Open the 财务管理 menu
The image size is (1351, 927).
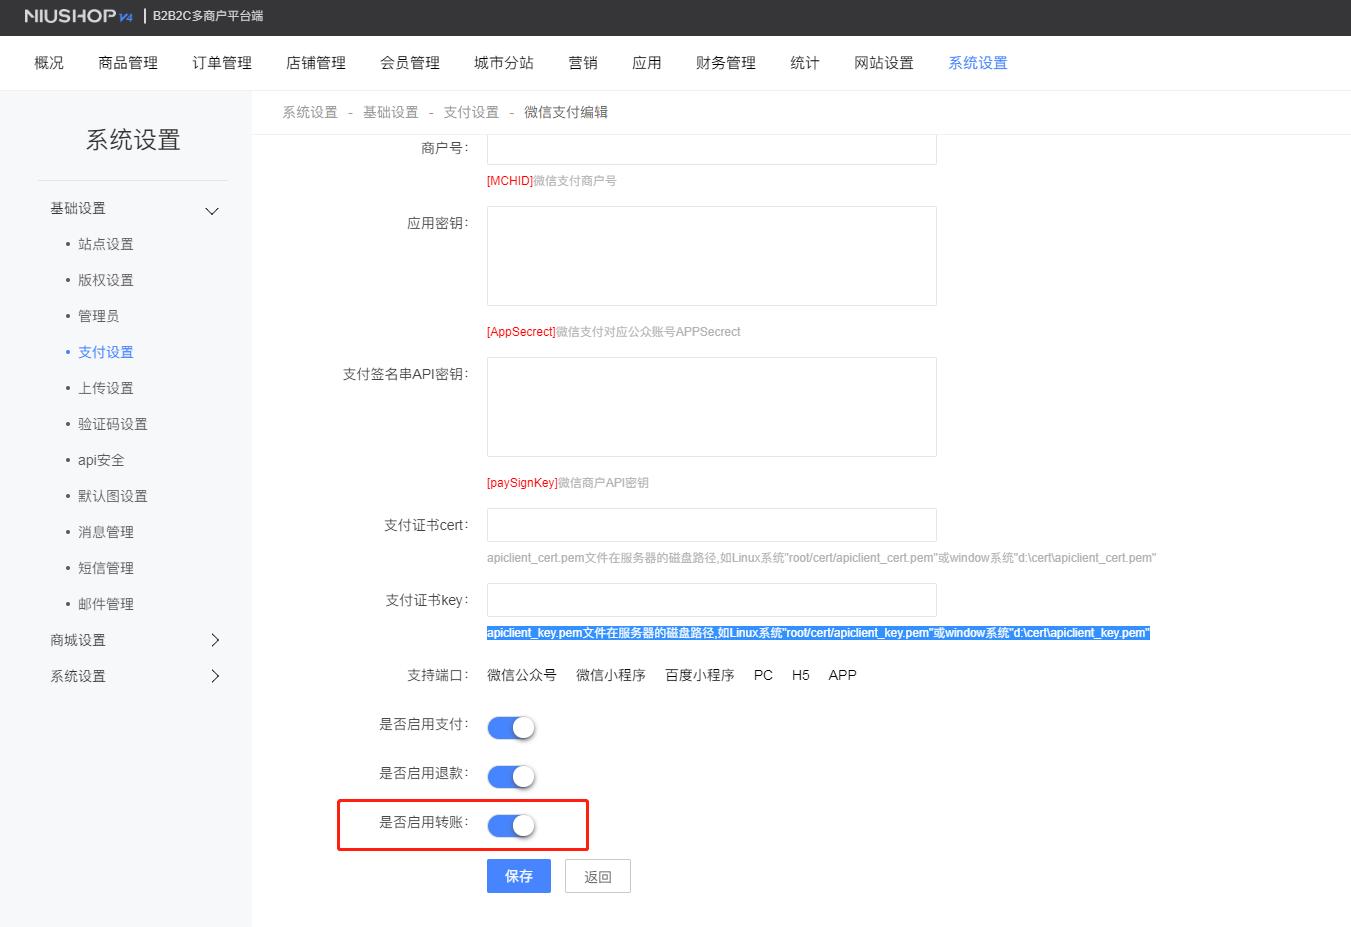point(724,62)
